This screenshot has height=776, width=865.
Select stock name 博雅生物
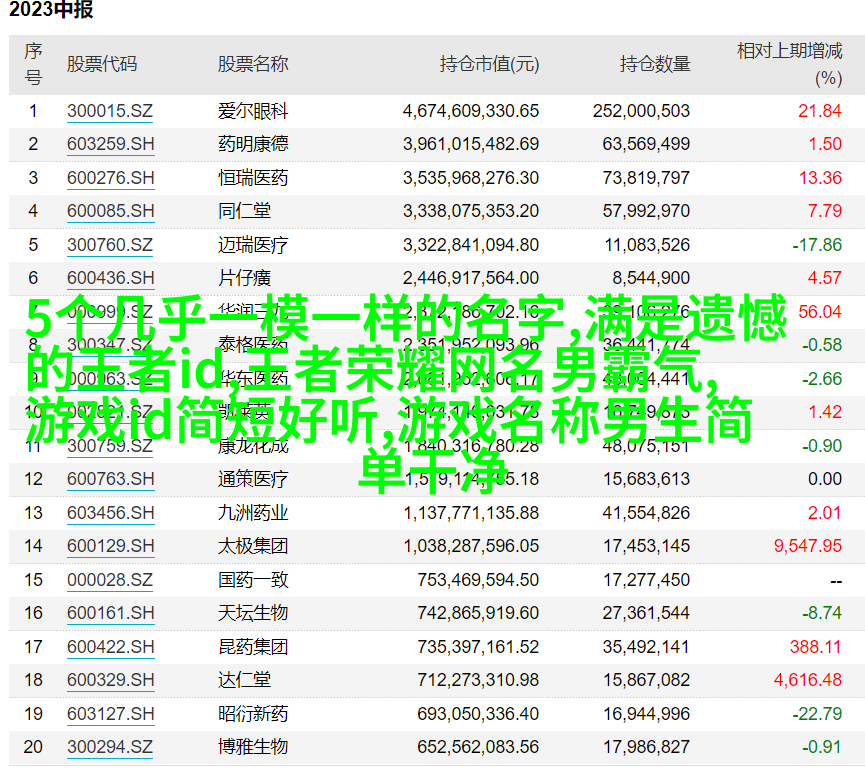(253, 747)
